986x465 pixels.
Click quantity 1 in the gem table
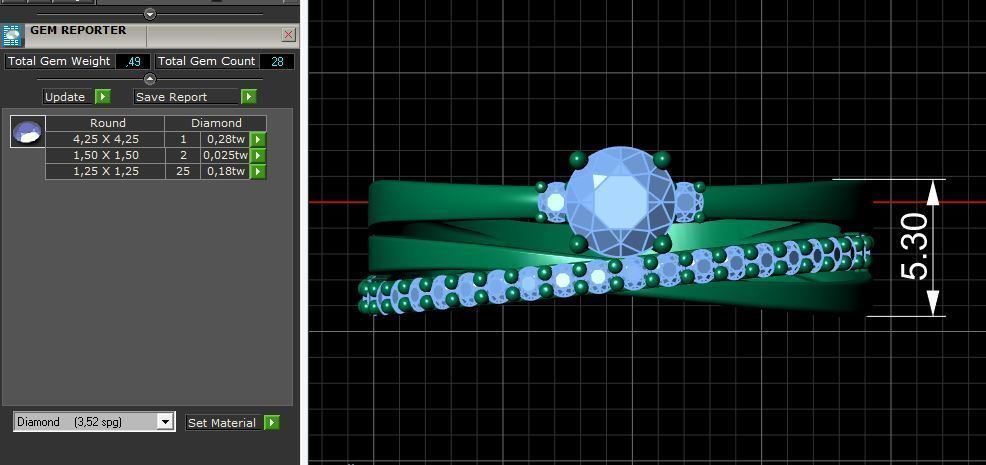tap(183, 139)
